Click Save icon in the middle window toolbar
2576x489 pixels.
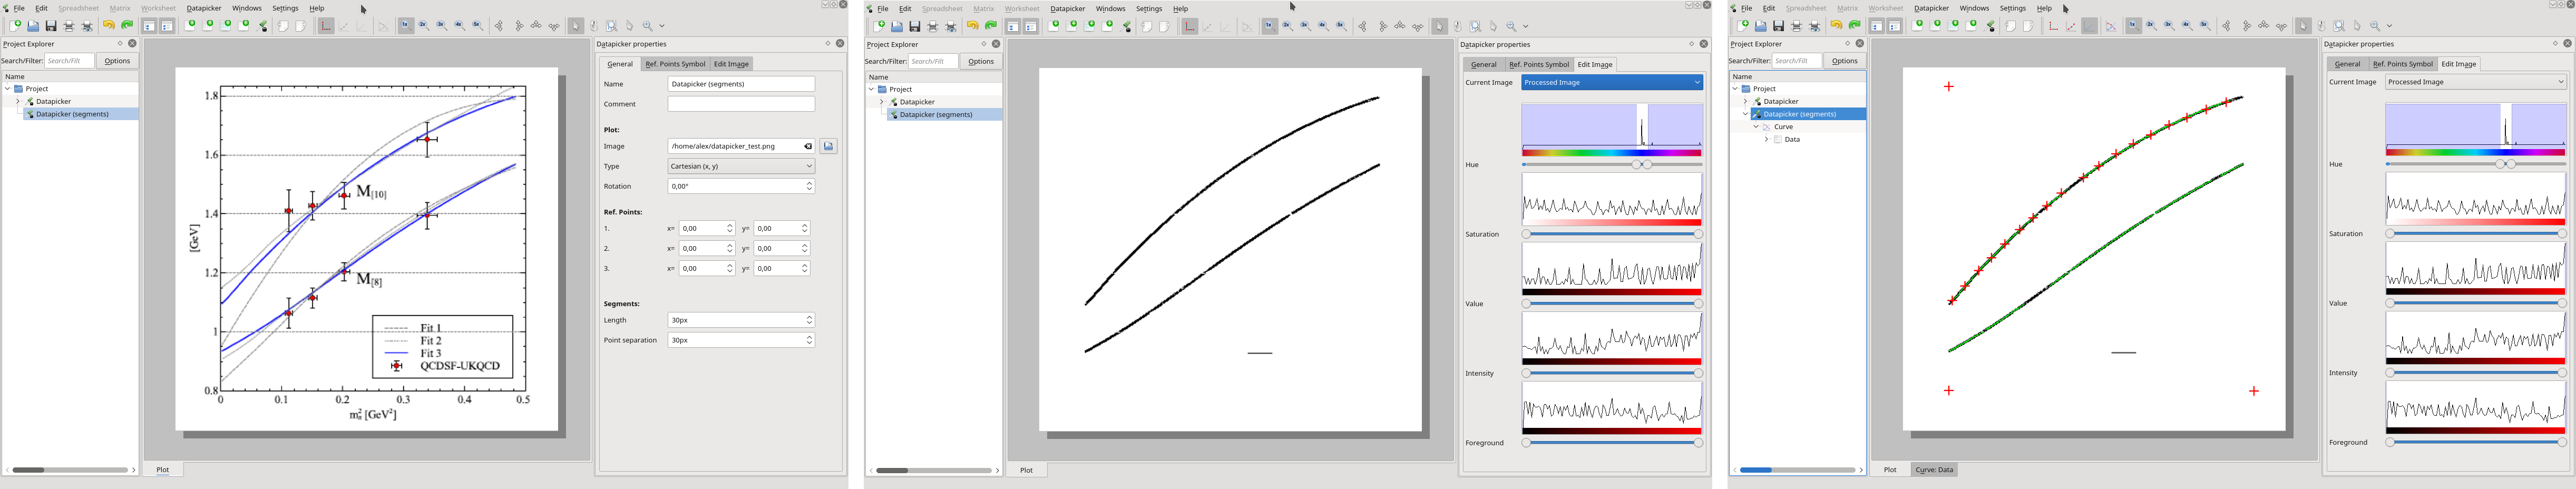click(915, 27)
